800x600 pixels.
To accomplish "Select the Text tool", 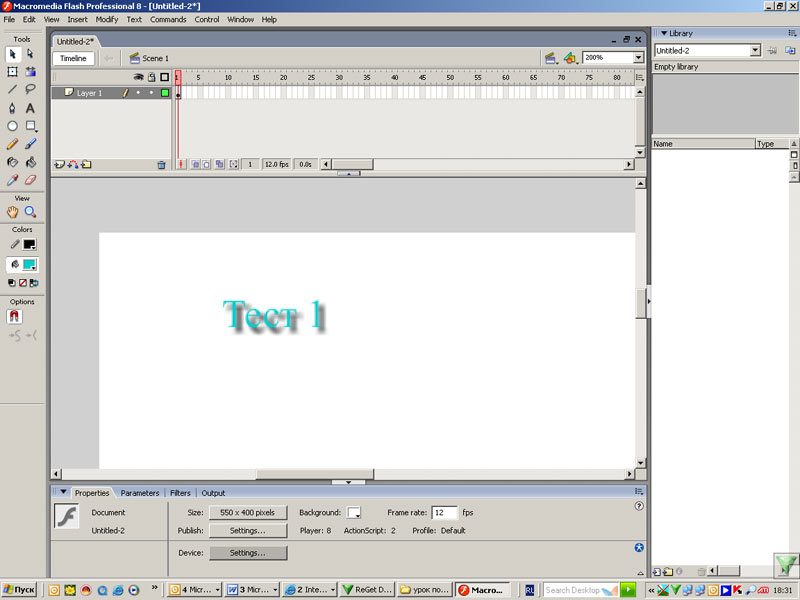I will tap(30, 108).
